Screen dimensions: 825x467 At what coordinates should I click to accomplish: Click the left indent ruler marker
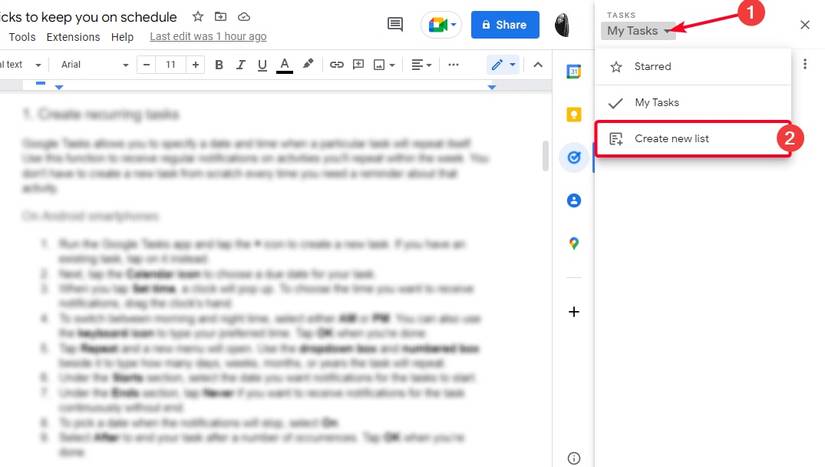click(x=59, y=87)
